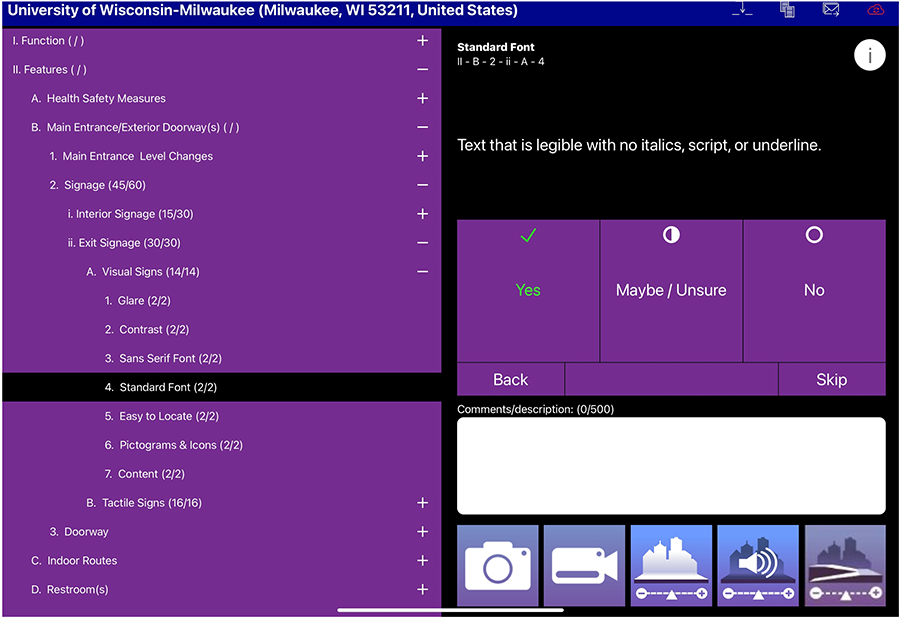
Task: Tap the camera photo capture icon
Action: (x=498, y=565)
